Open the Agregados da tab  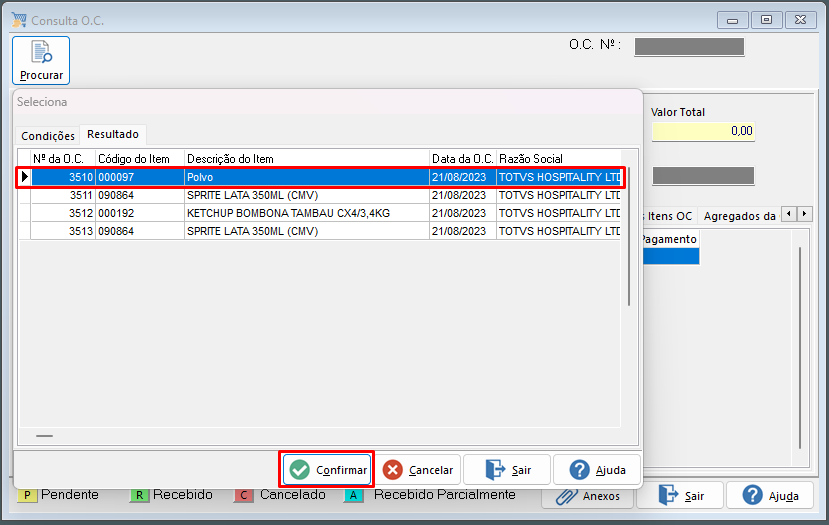tap(739, 216)
